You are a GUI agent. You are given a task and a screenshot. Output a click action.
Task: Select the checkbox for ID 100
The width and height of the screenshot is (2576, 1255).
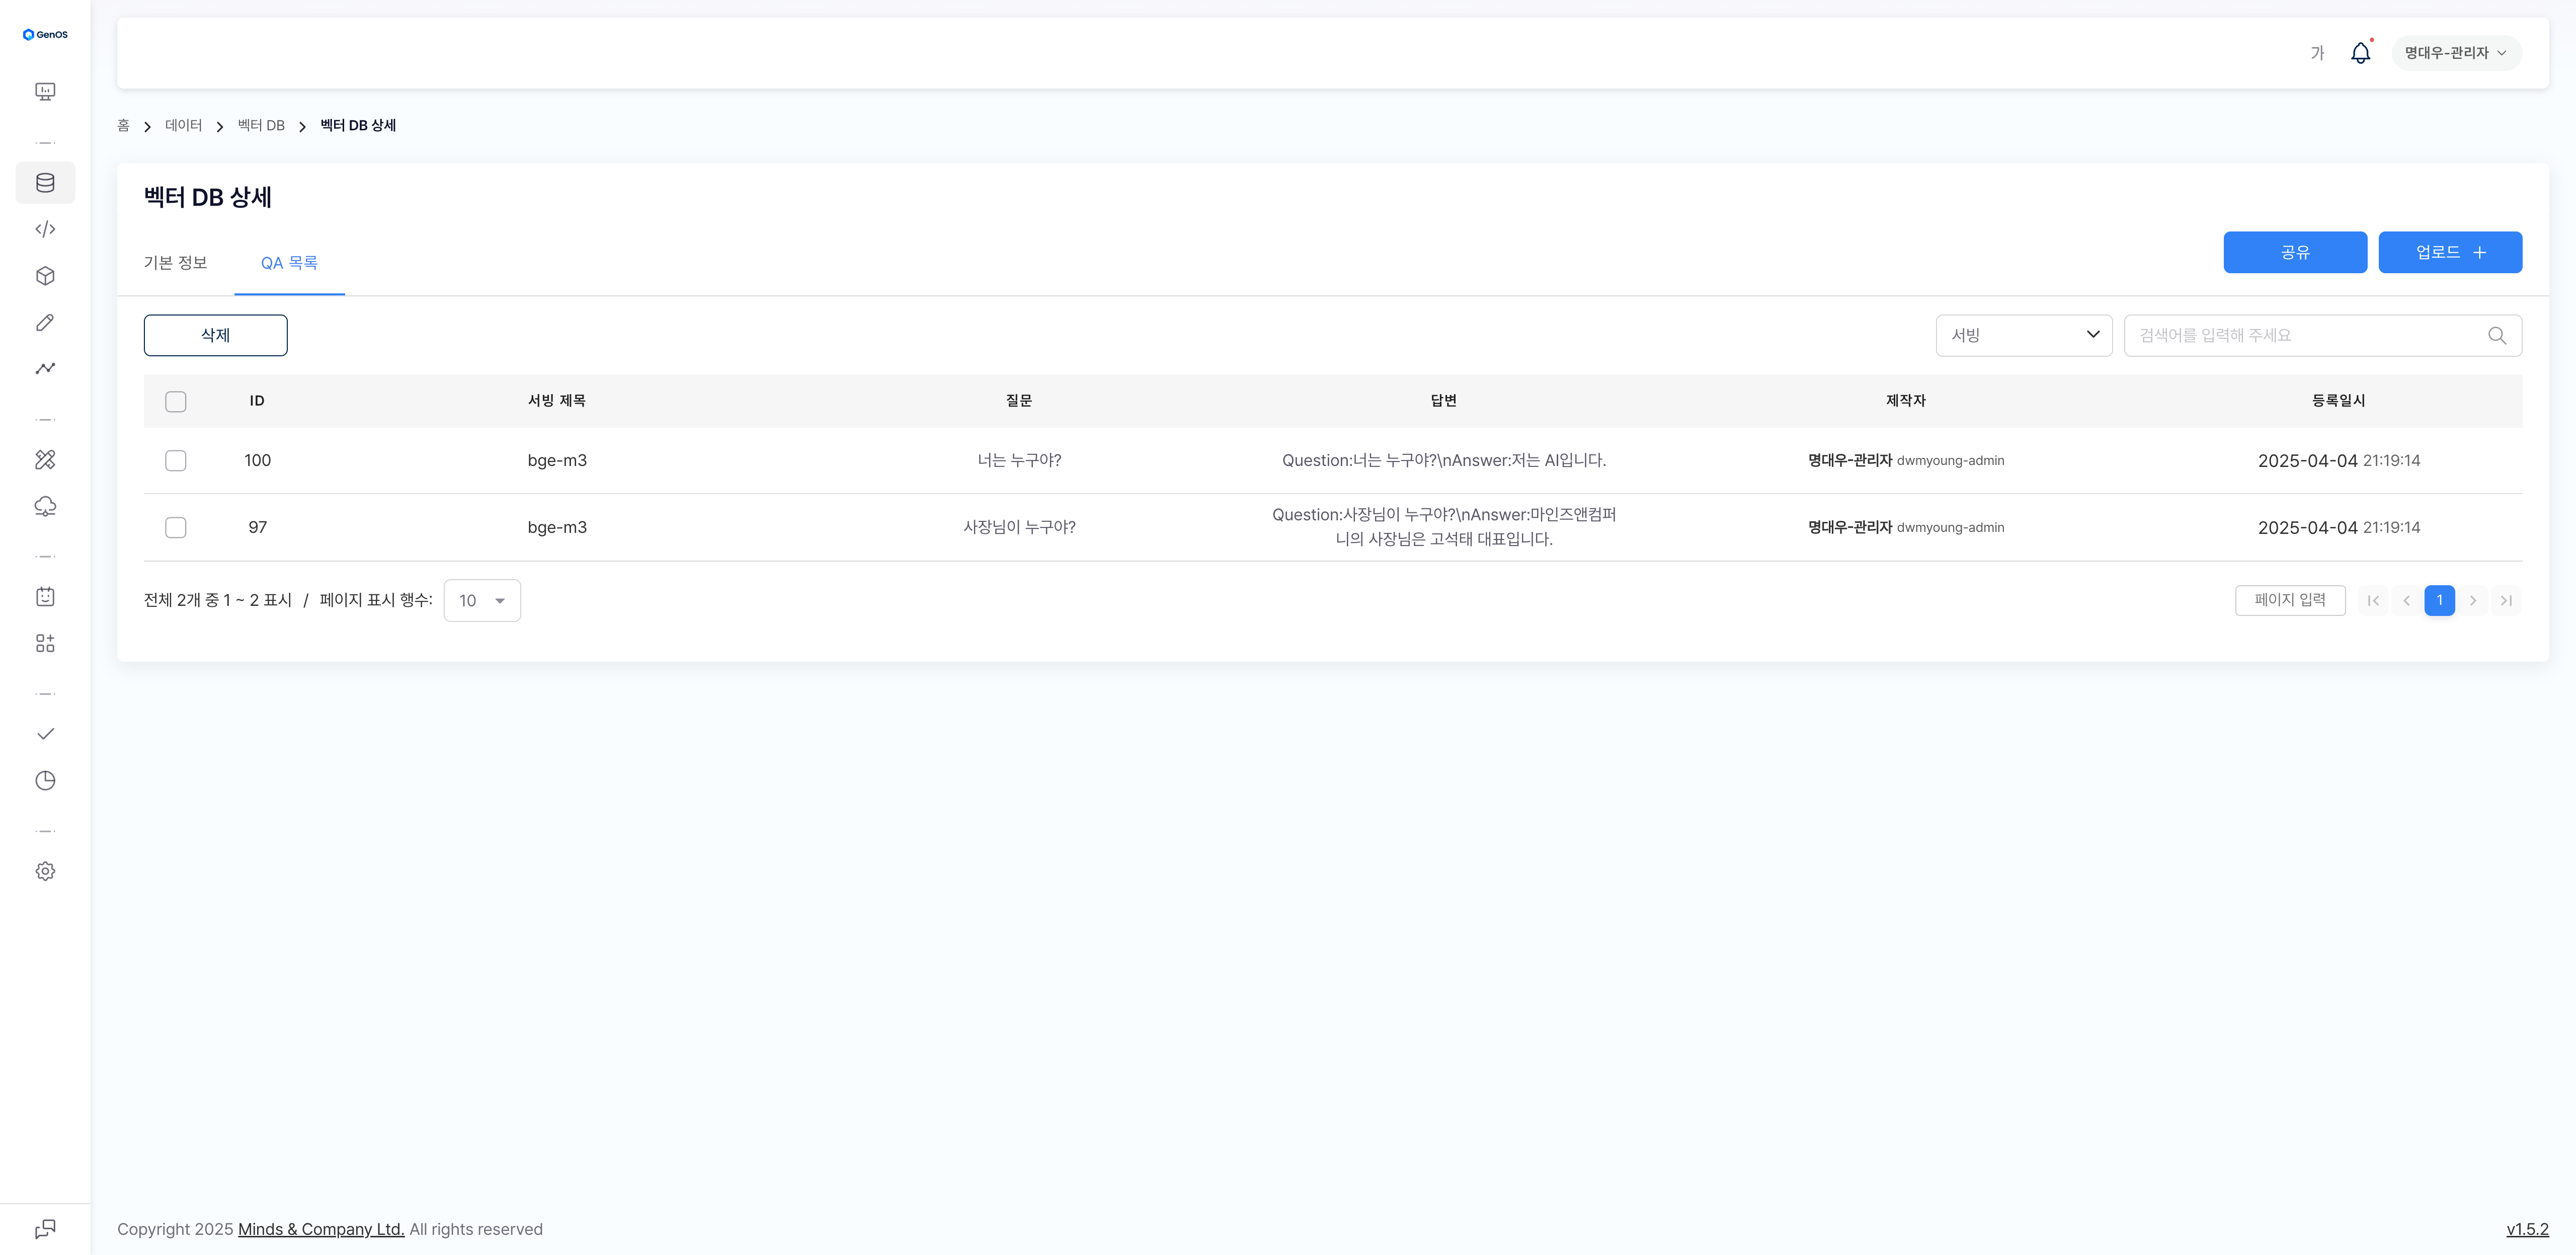pyautogui.click(x=176, y=461)
